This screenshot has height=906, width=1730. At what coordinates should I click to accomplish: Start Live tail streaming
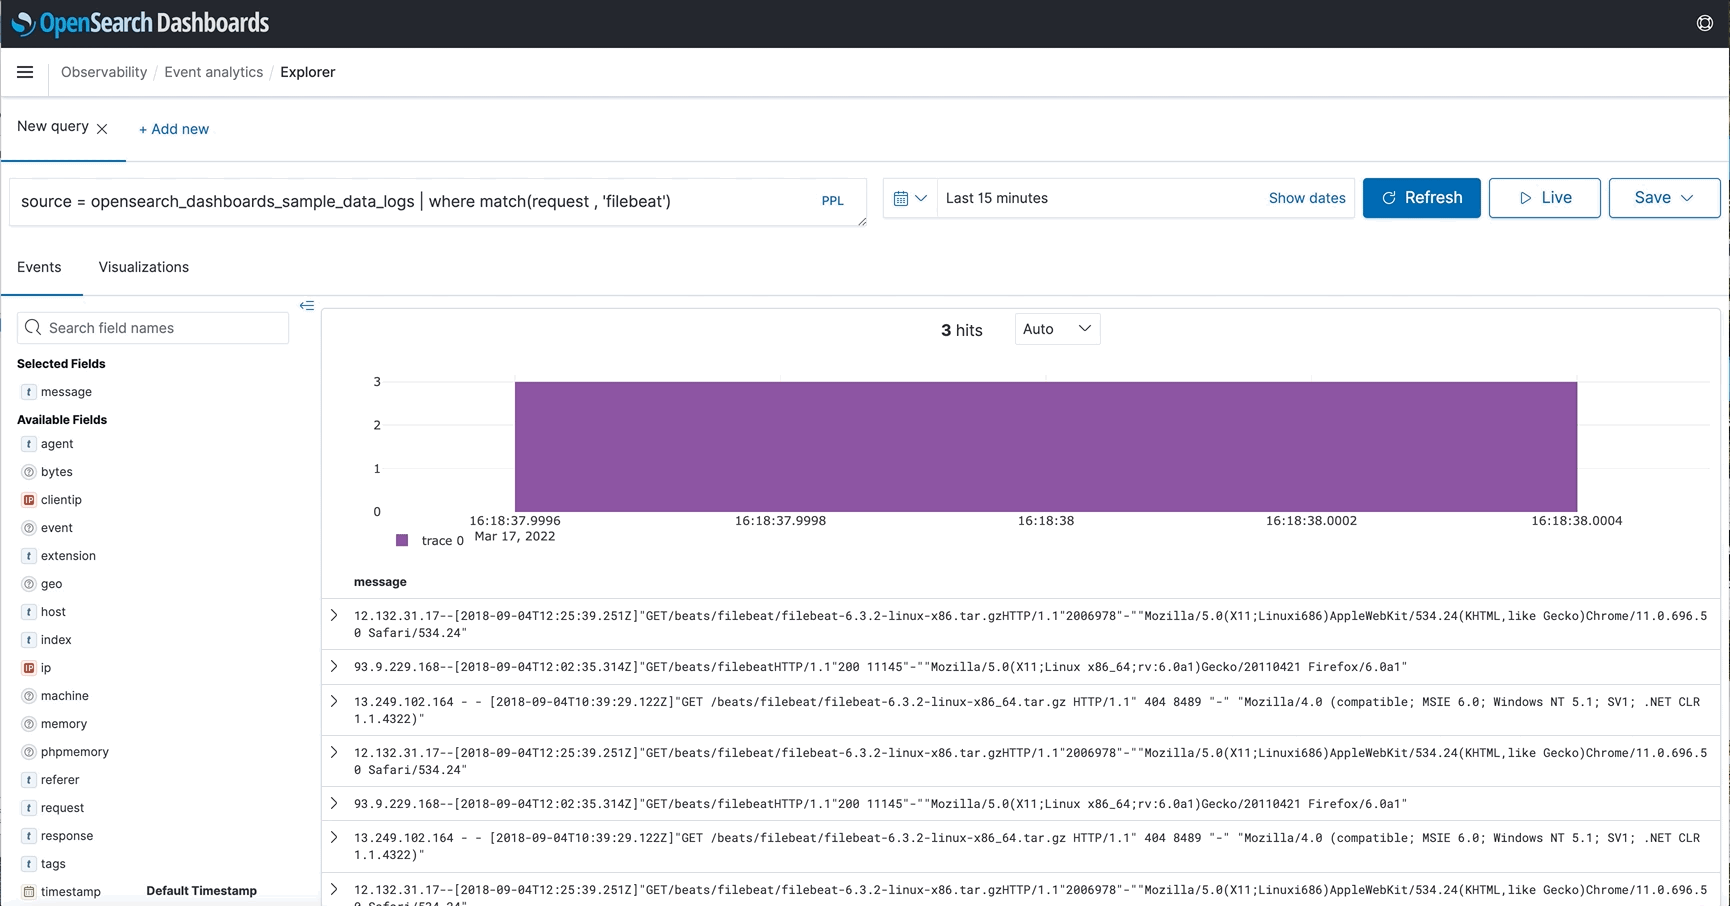1544,198
